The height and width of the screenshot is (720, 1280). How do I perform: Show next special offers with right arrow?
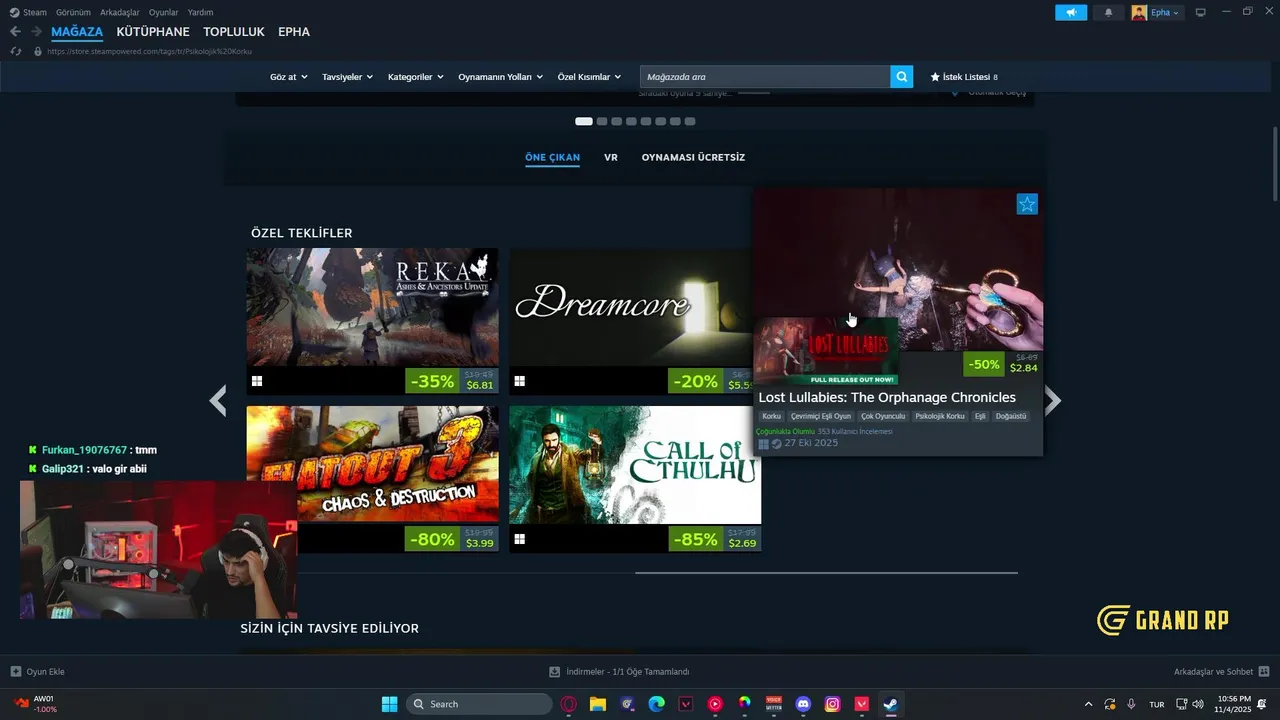tap(1053, 401)
